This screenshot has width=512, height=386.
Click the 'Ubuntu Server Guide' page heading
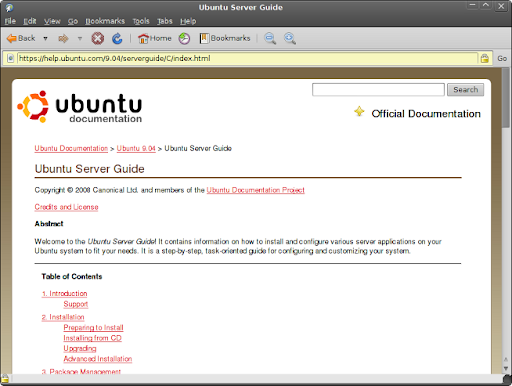coord(89,169)
